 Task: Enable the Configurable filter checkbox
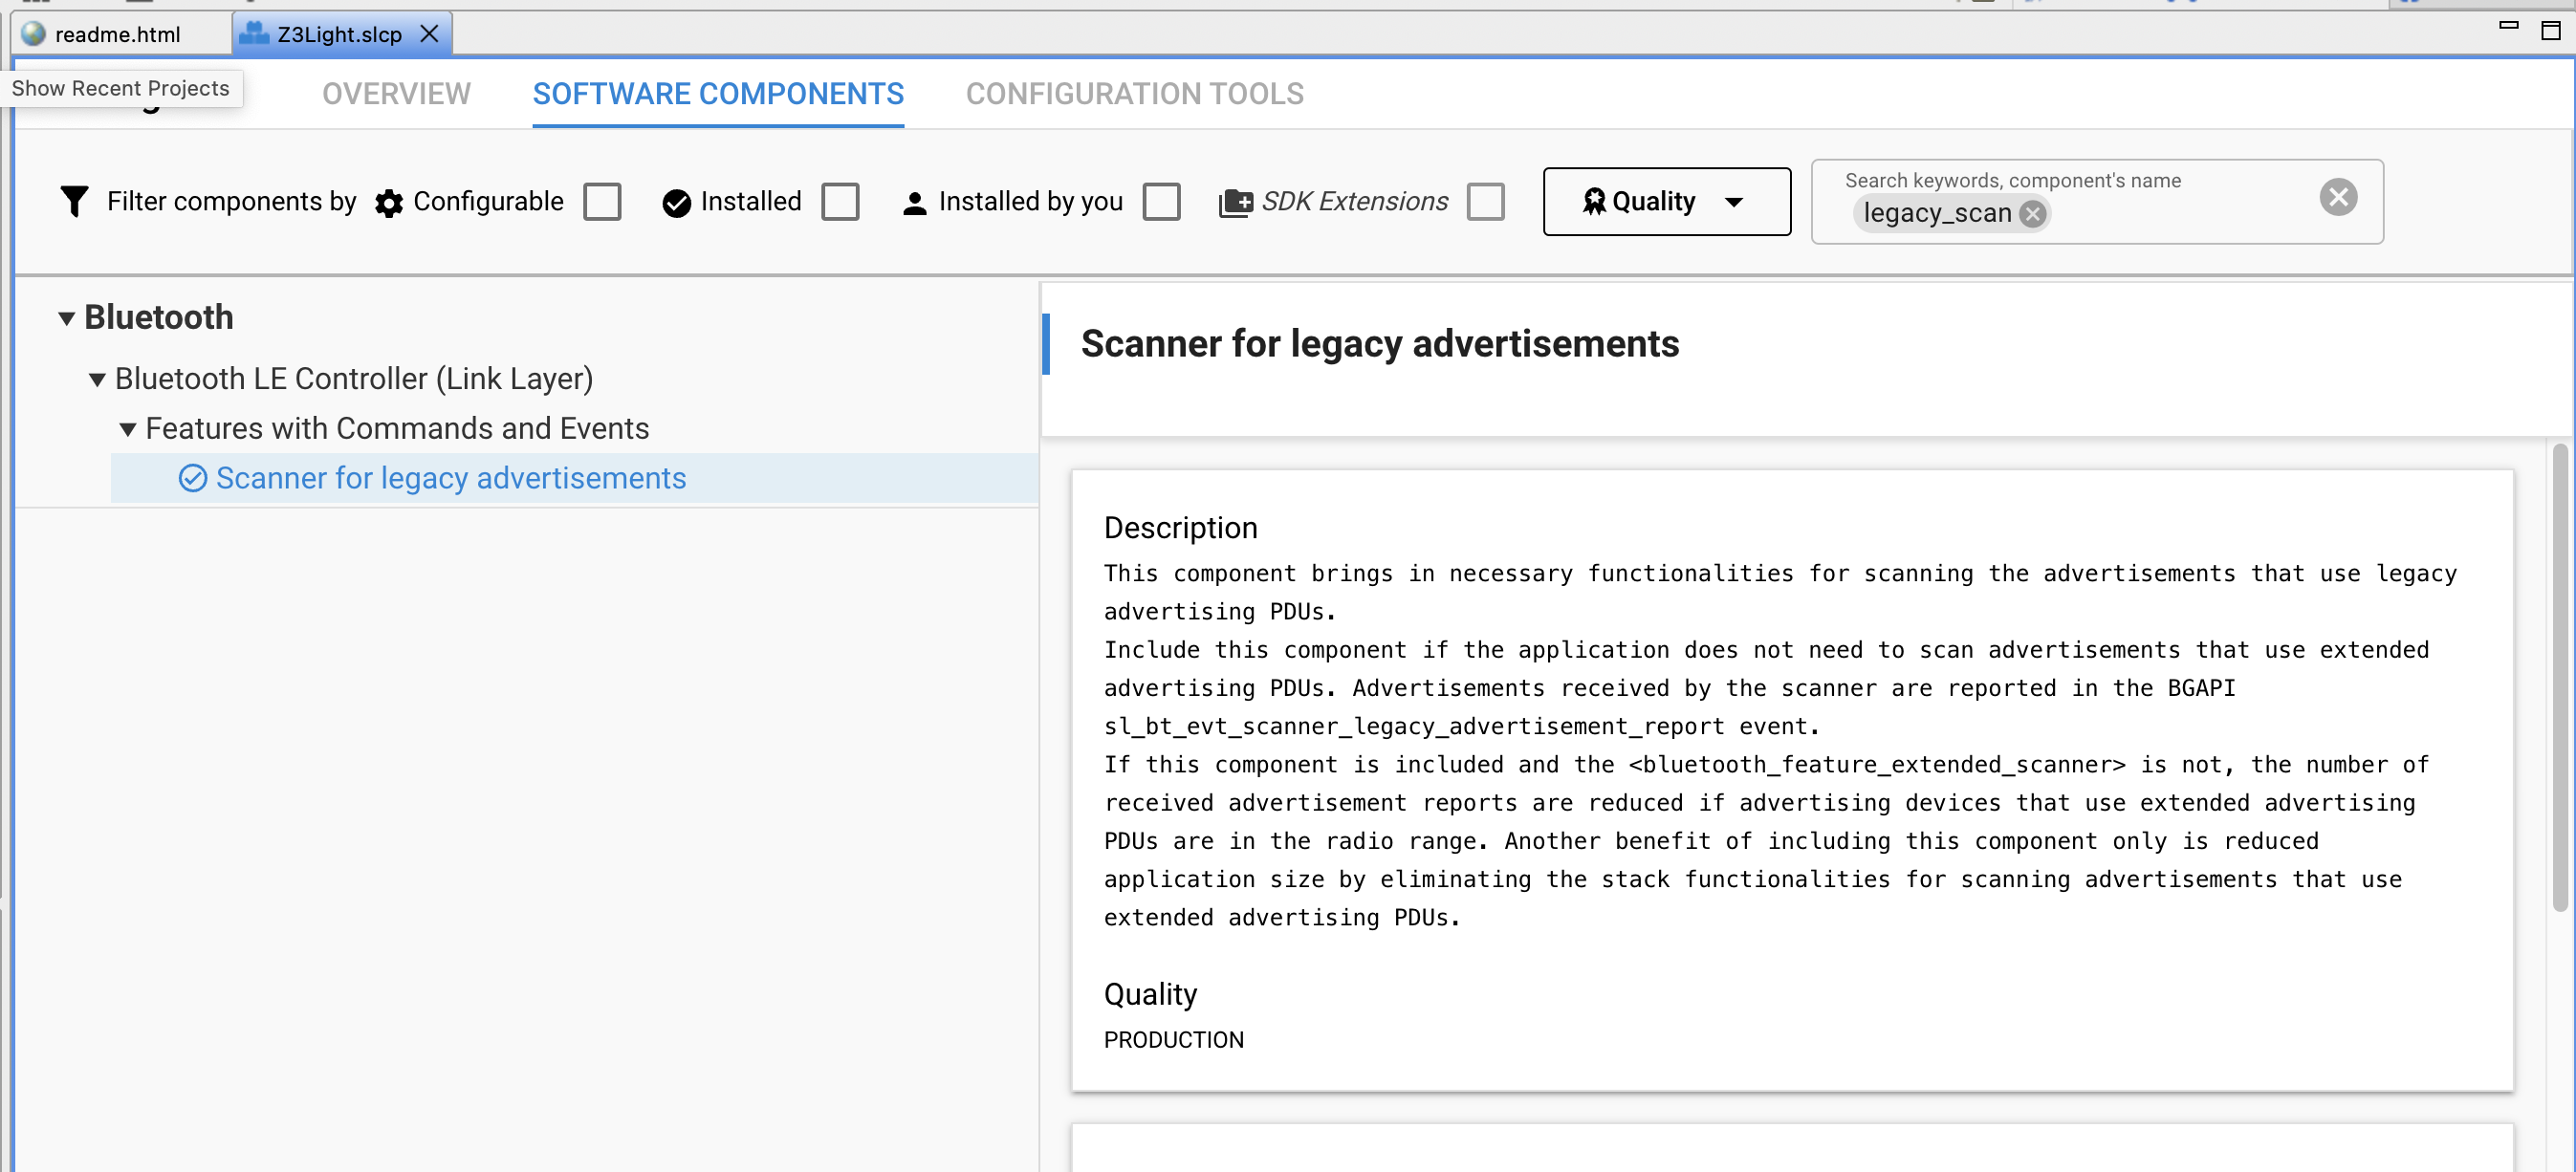point(602,201)
